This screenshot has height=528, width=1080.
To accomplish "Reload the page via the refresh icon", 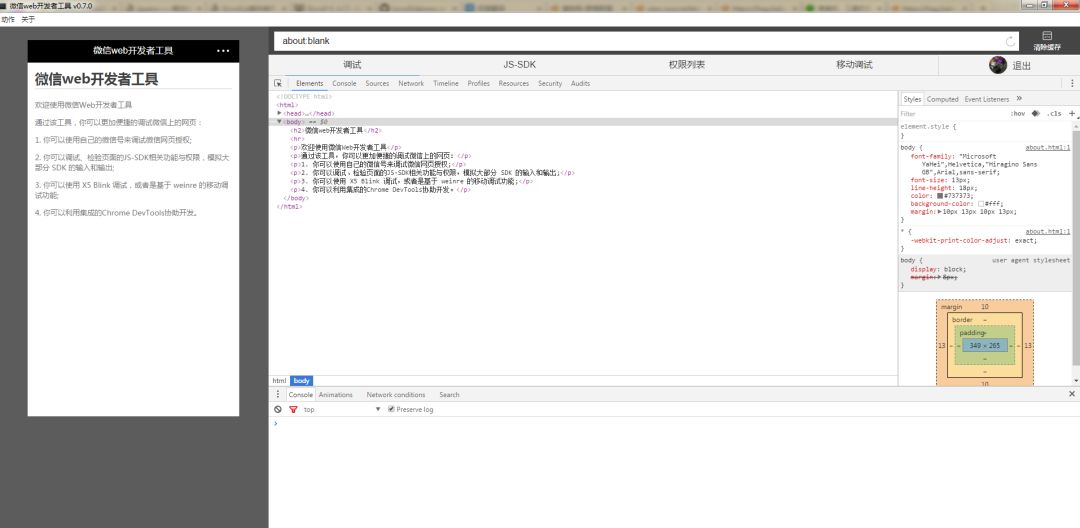I will point(1010,41).
